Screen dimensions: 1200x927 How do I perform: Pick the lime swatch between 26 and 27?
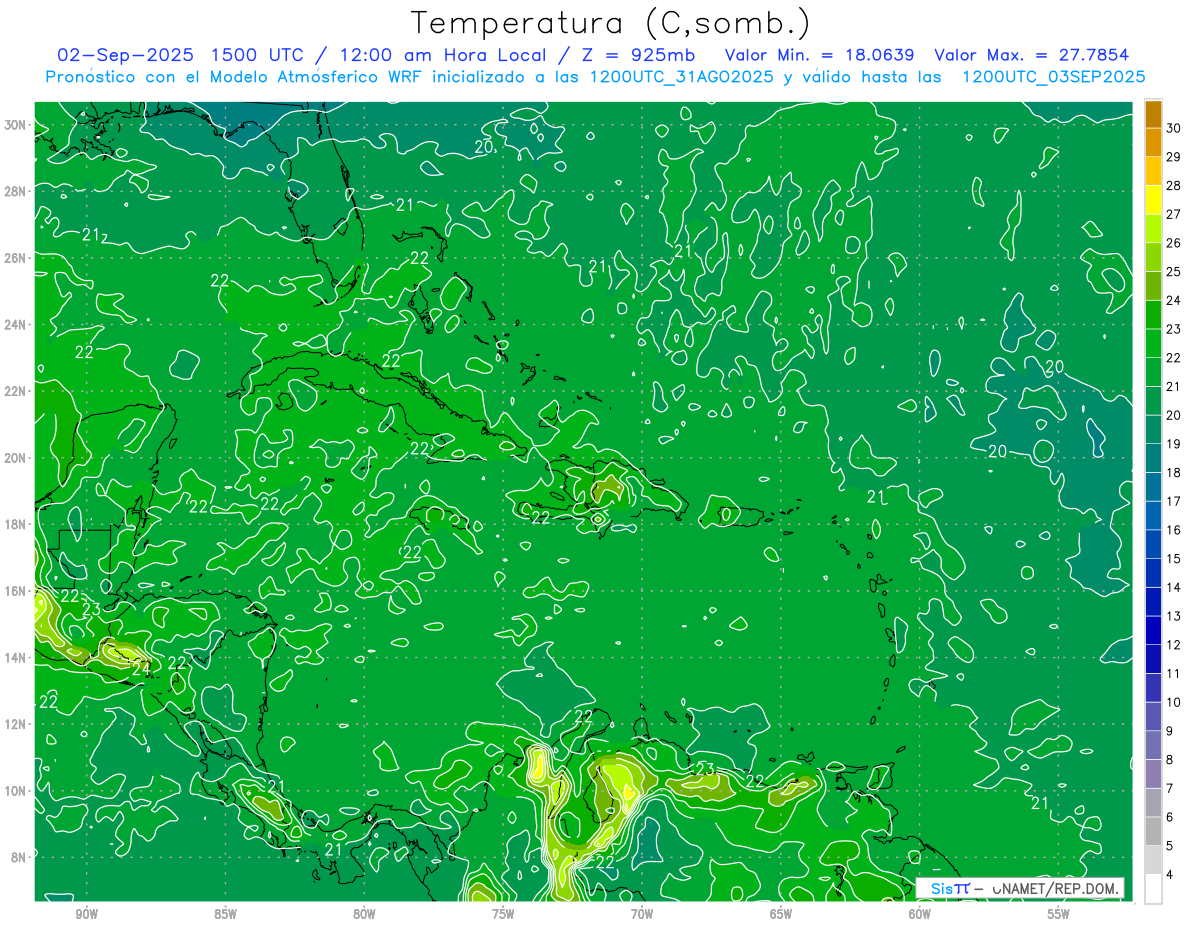(1153, 228)
